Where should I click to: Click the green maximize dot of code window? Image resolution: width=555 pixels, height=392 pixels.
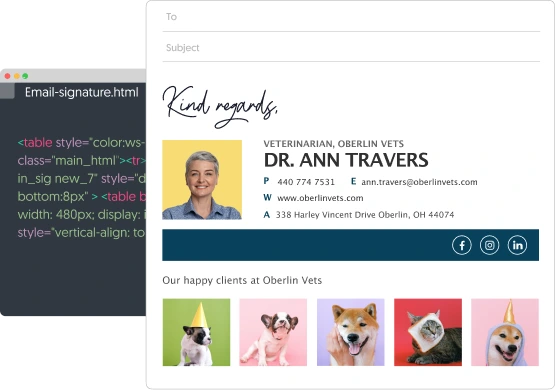pyautogui.click(x=25, y=76)
